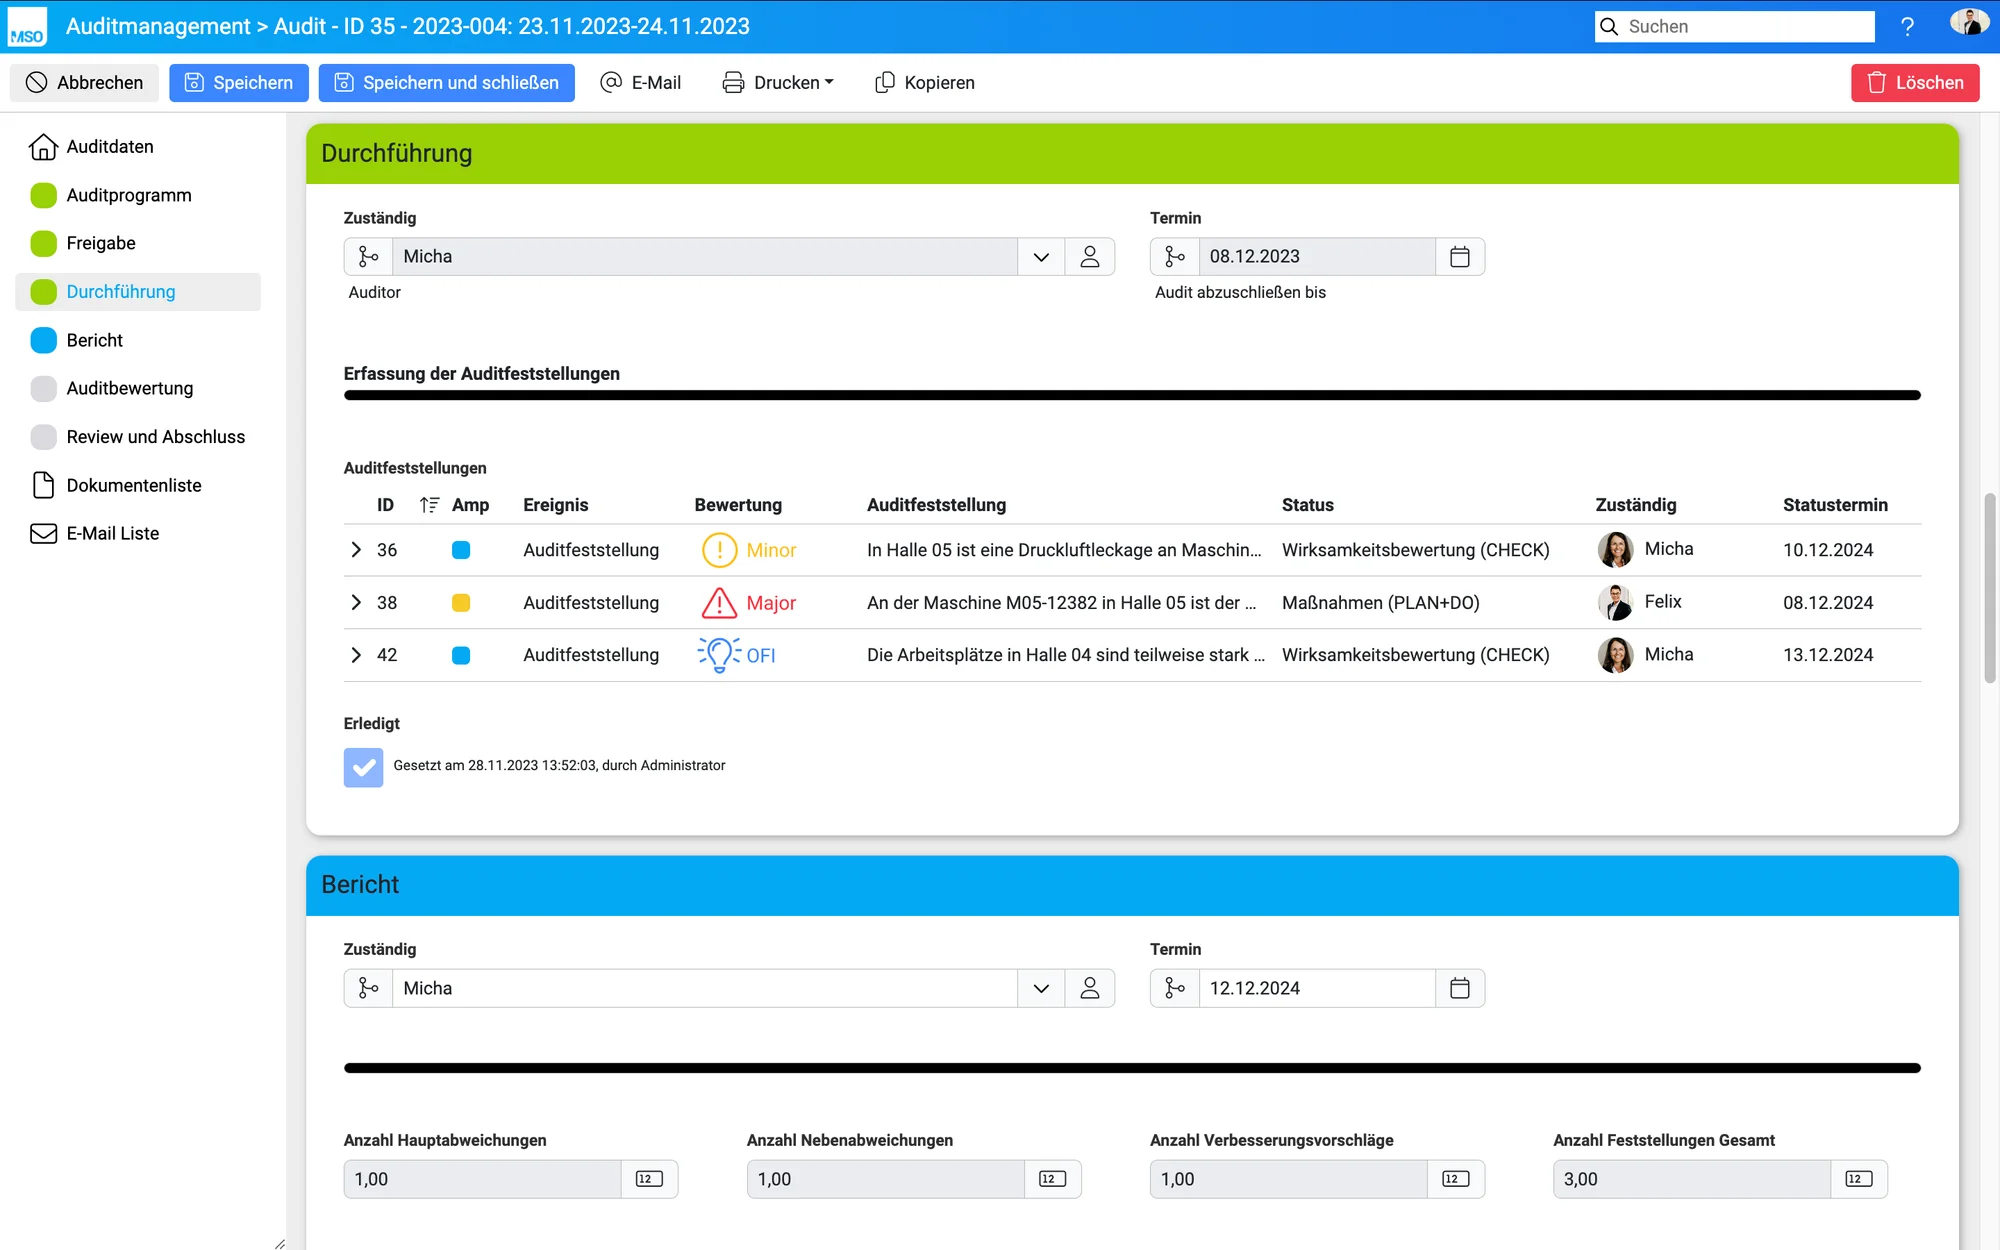This screenshot has width=2000, height=1250.
Task: Select Durchführung in the sidebar
Action: 138,292
